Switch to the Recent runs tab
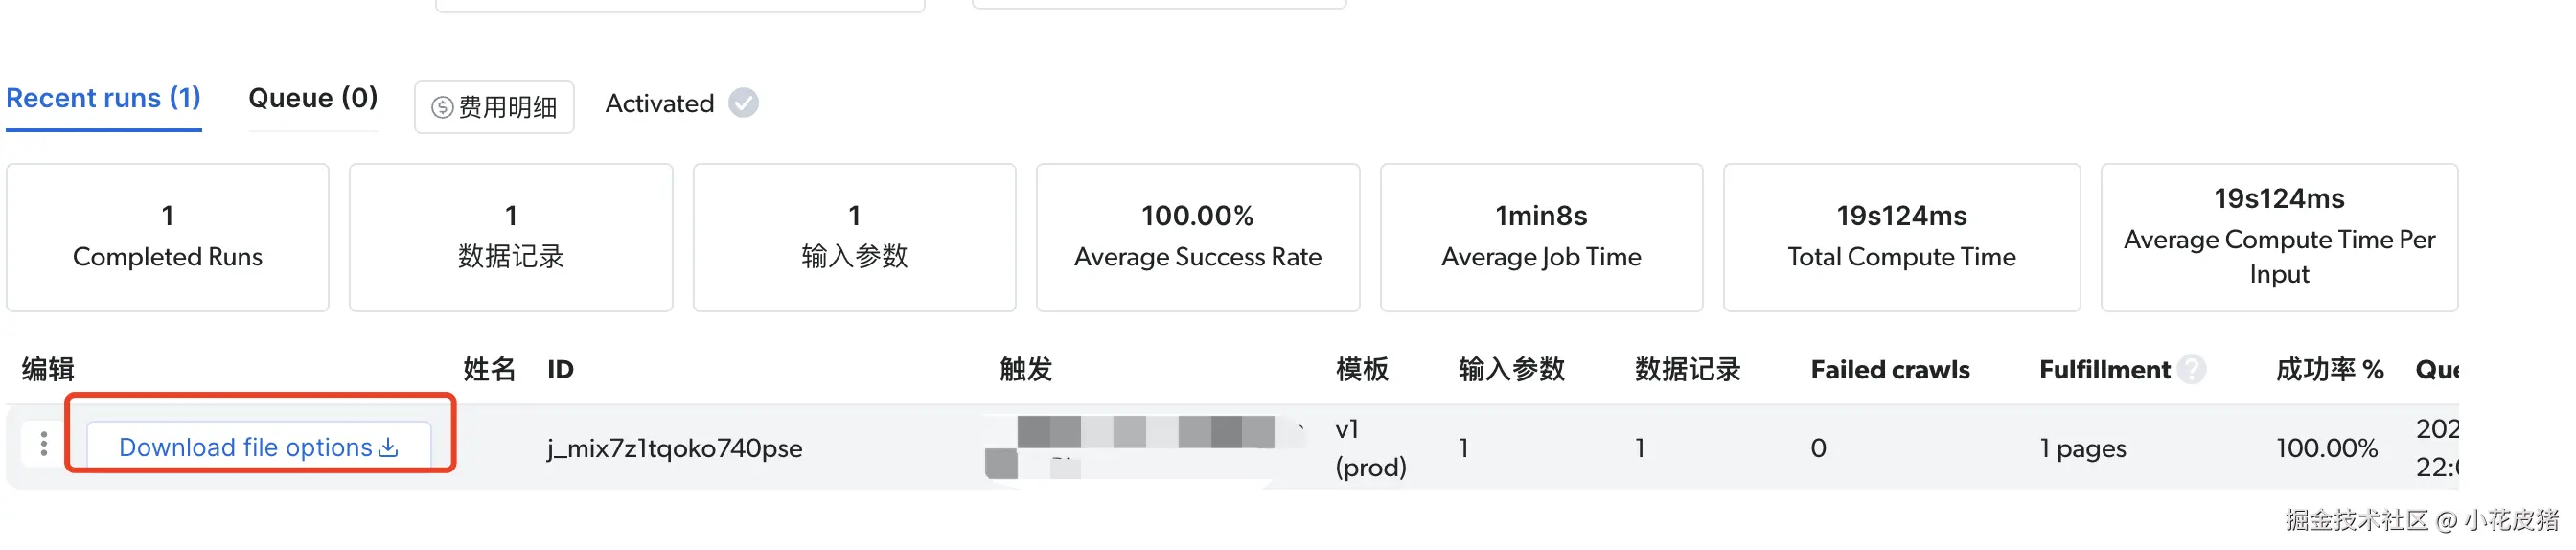Image resolution: width=2576 pixels, height=550 pixels. pos(103,98)
